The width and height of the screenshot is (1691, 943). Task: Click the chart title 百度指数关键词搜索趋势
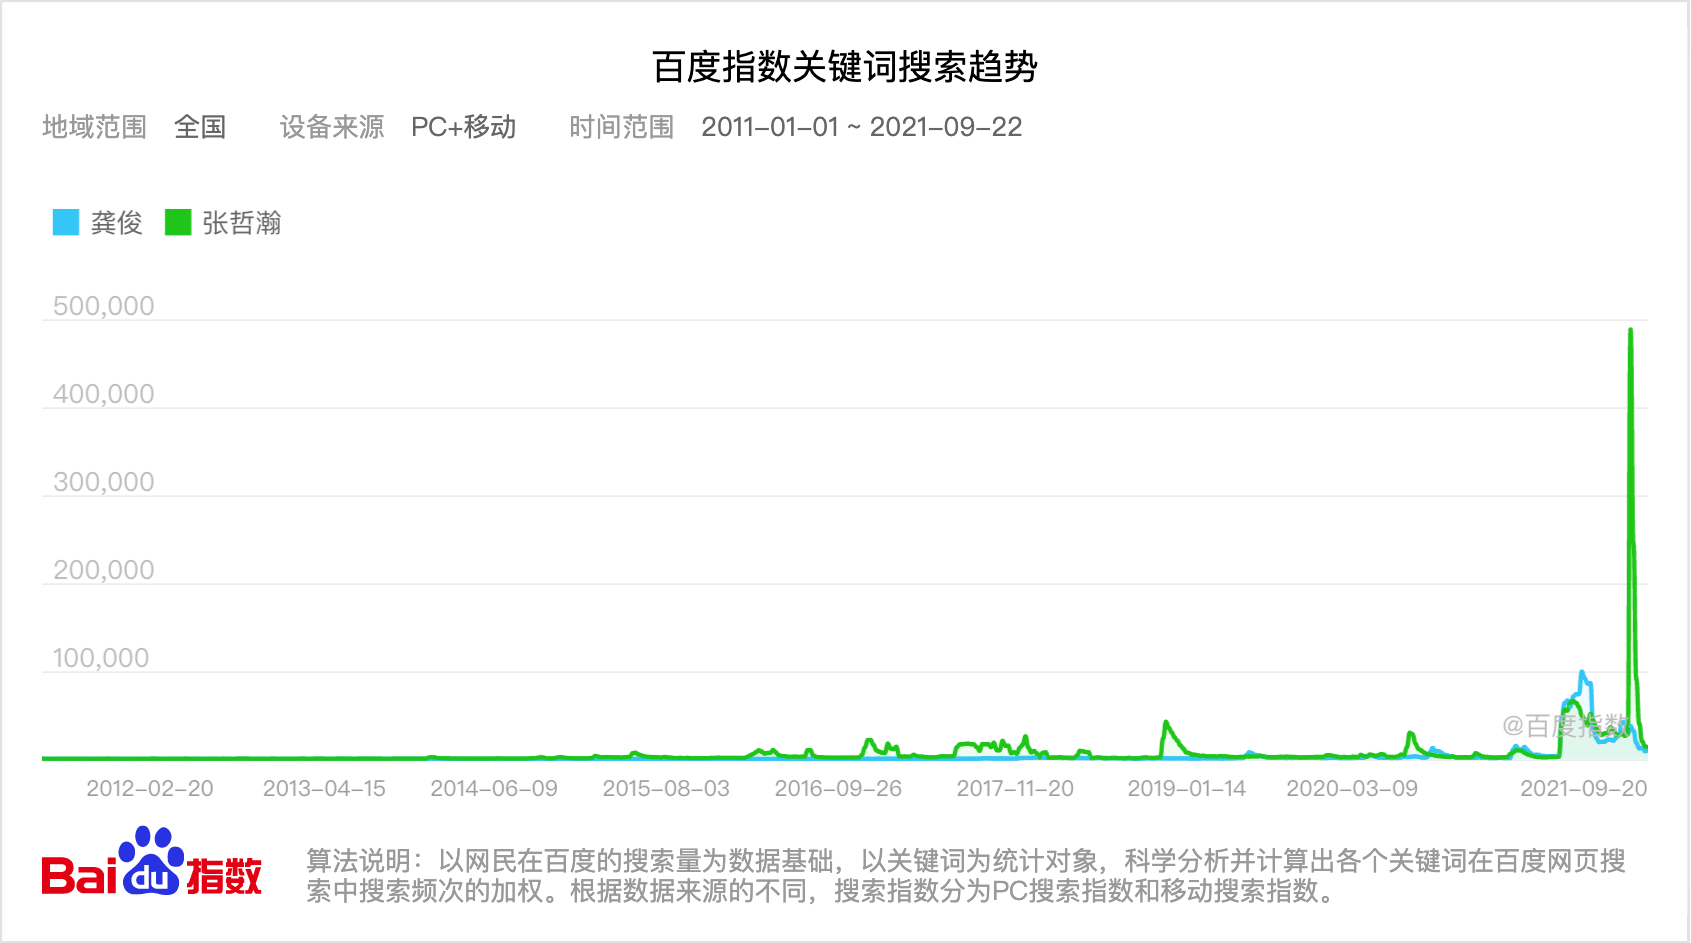click(x=845, y=67)
